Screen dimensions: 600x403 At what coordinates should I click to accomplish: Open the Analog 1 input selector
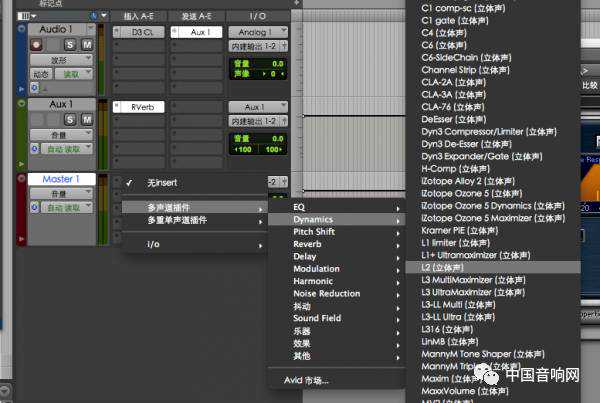coord(255,32)
